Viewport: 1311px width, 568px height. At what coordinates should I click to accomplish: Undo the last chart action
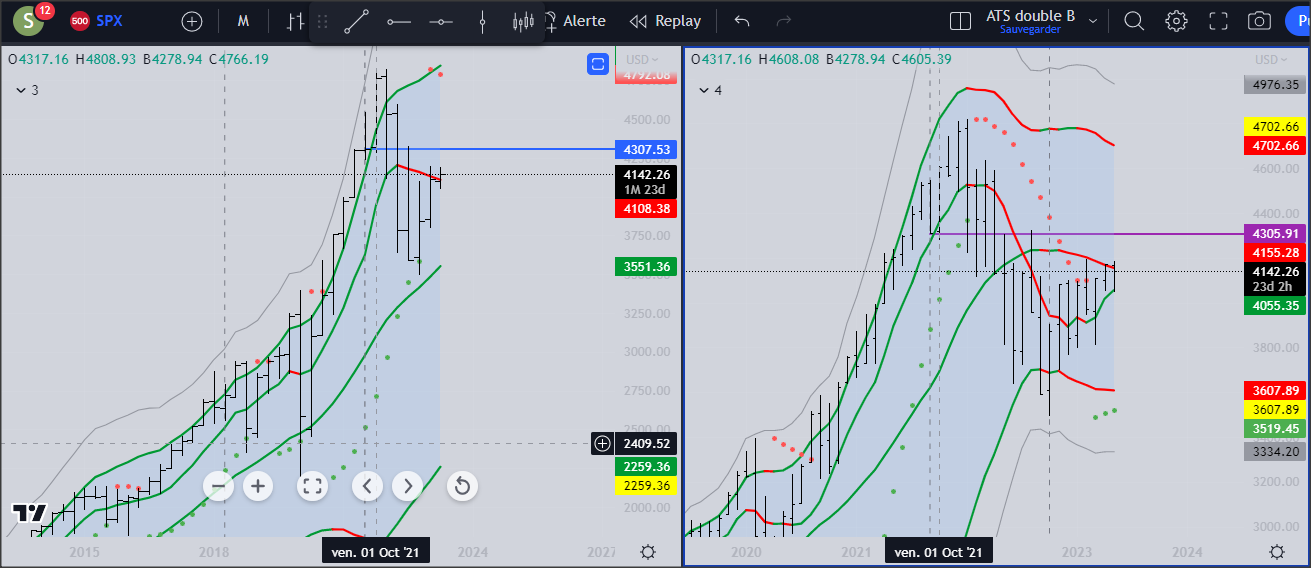[741, 21]
